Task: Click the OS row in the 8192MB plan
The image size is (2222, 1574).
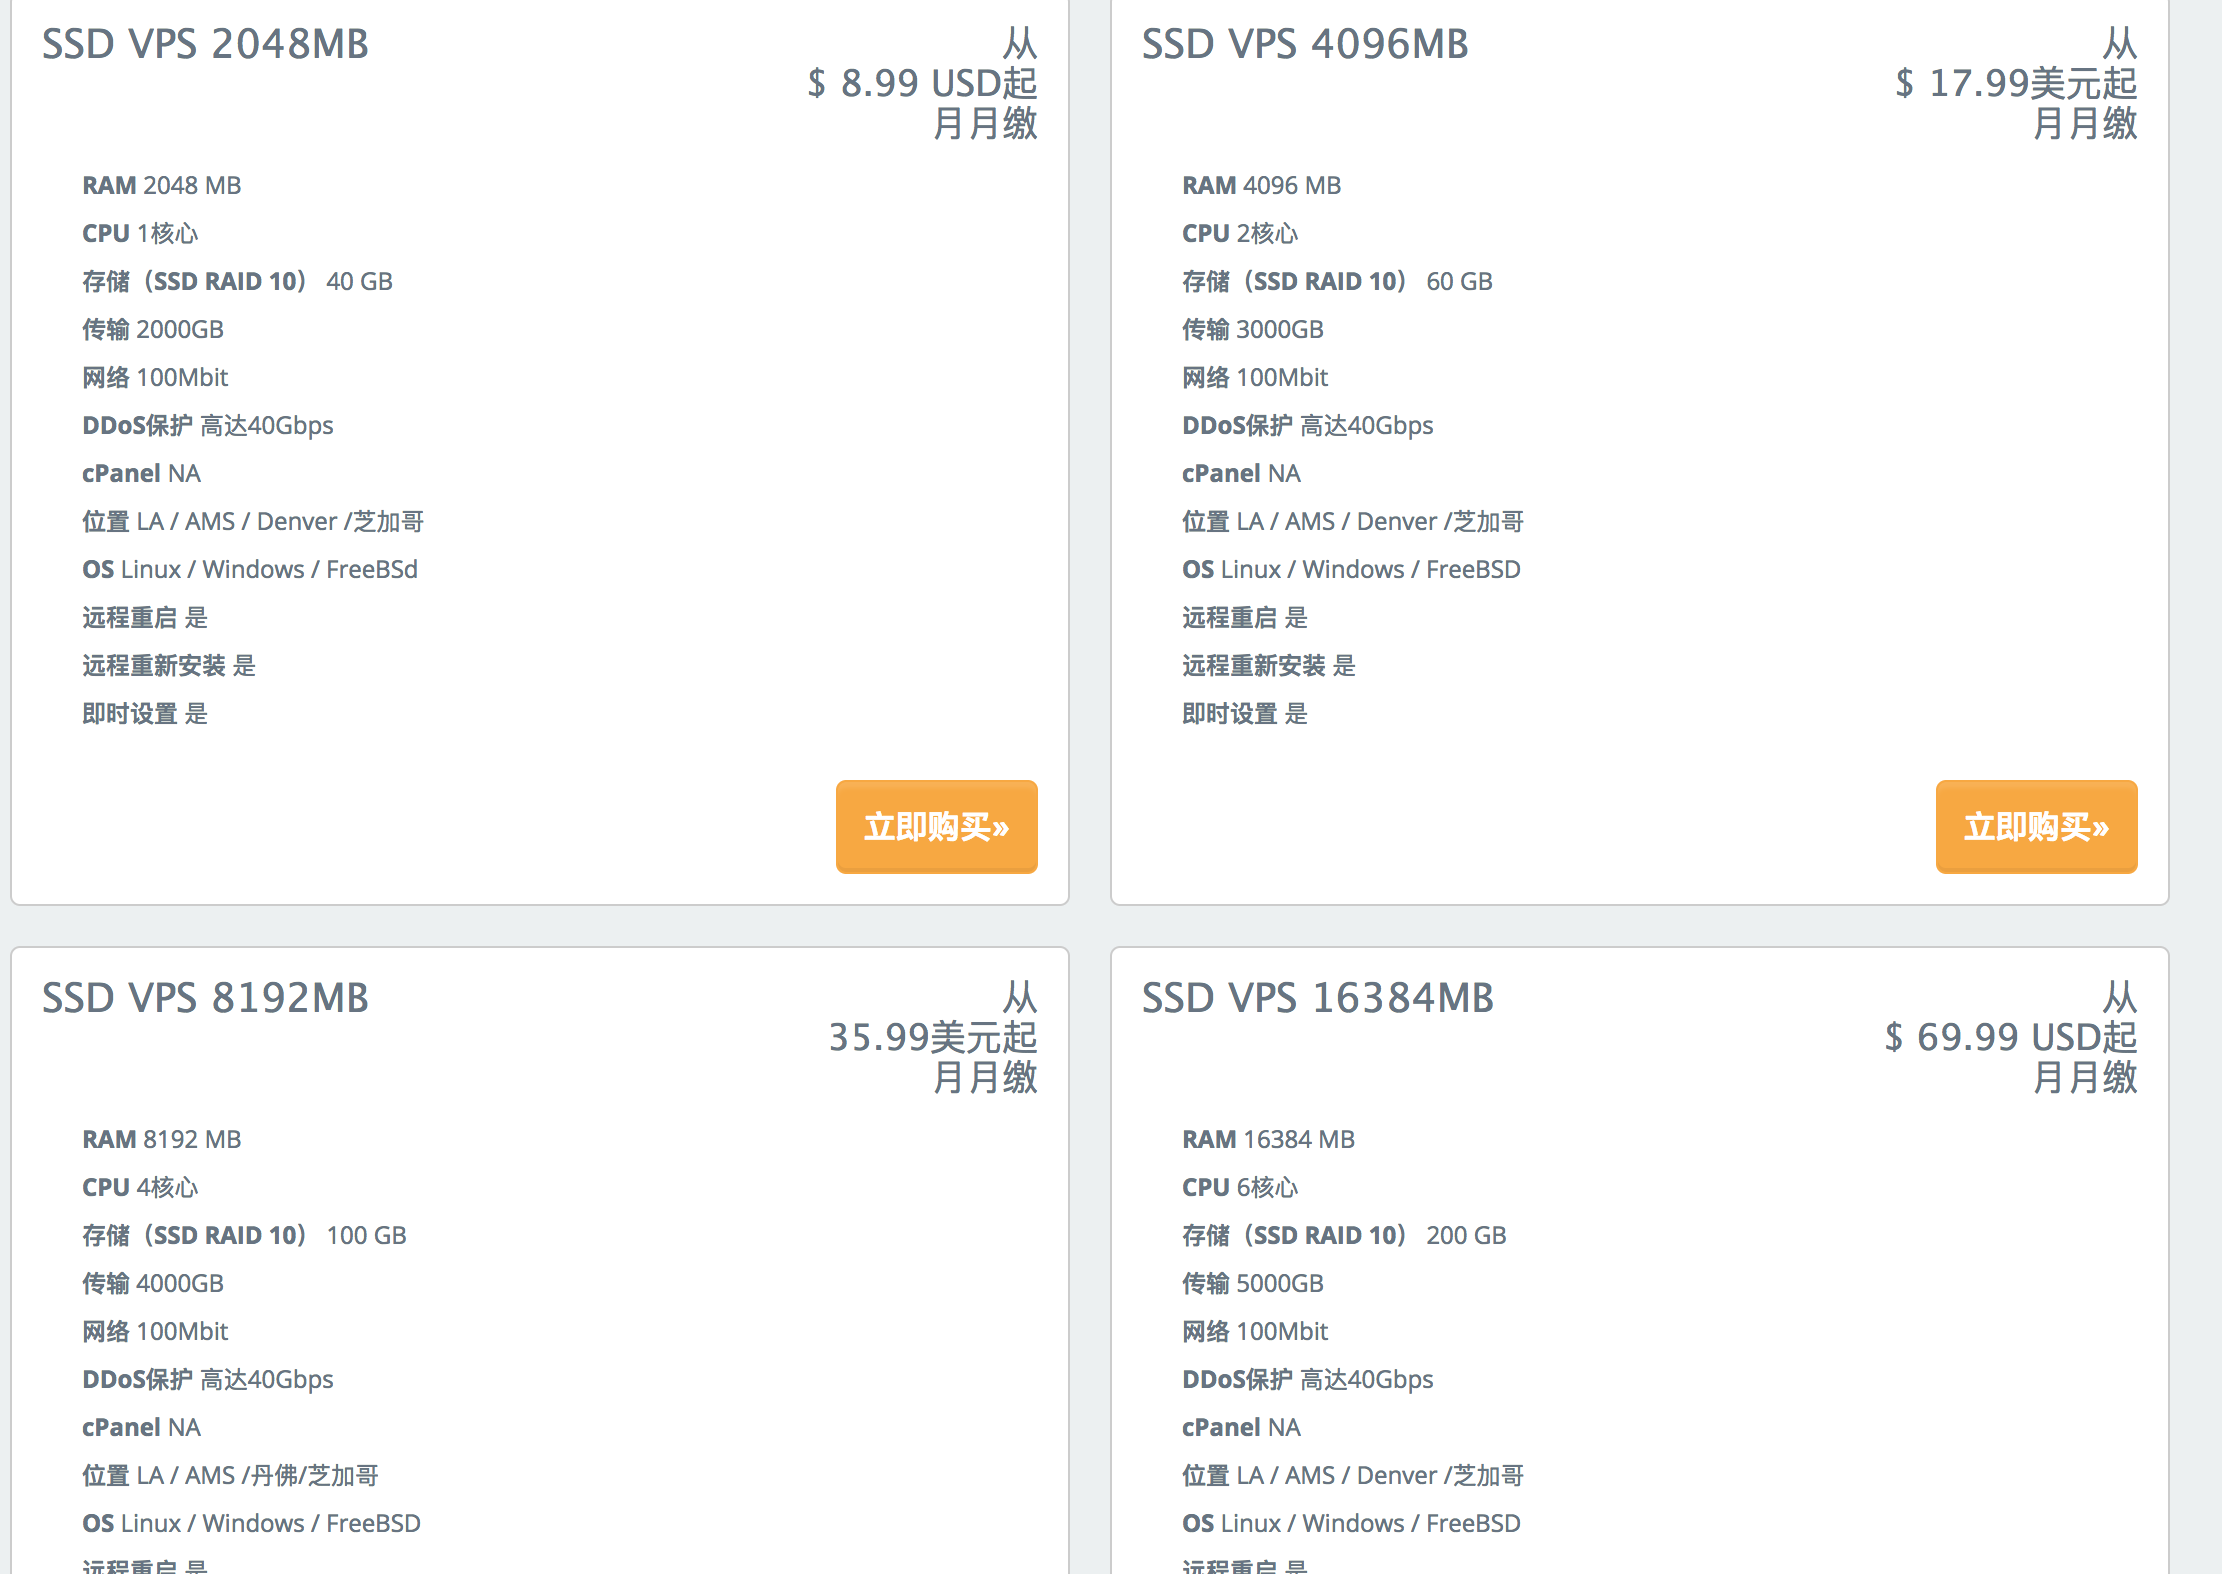Action: (251, 1523)
